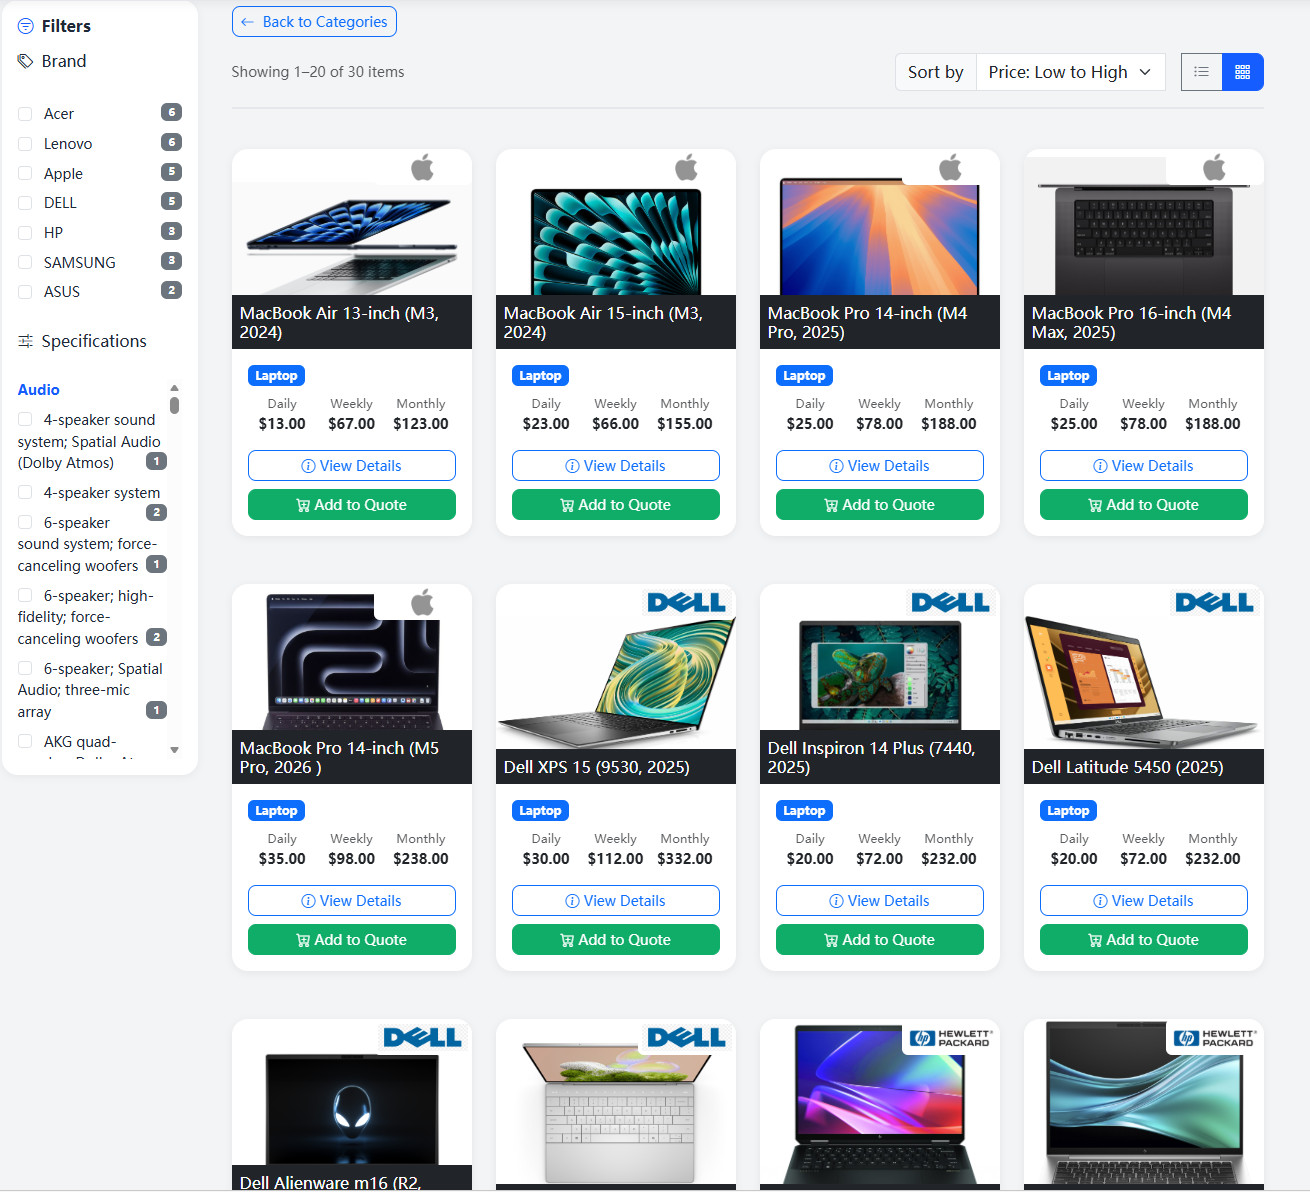Screen dimensions: 1310x1192
Task: Click Apple logo on MacBook Air 13-inch card
Action: coord(423,168)
